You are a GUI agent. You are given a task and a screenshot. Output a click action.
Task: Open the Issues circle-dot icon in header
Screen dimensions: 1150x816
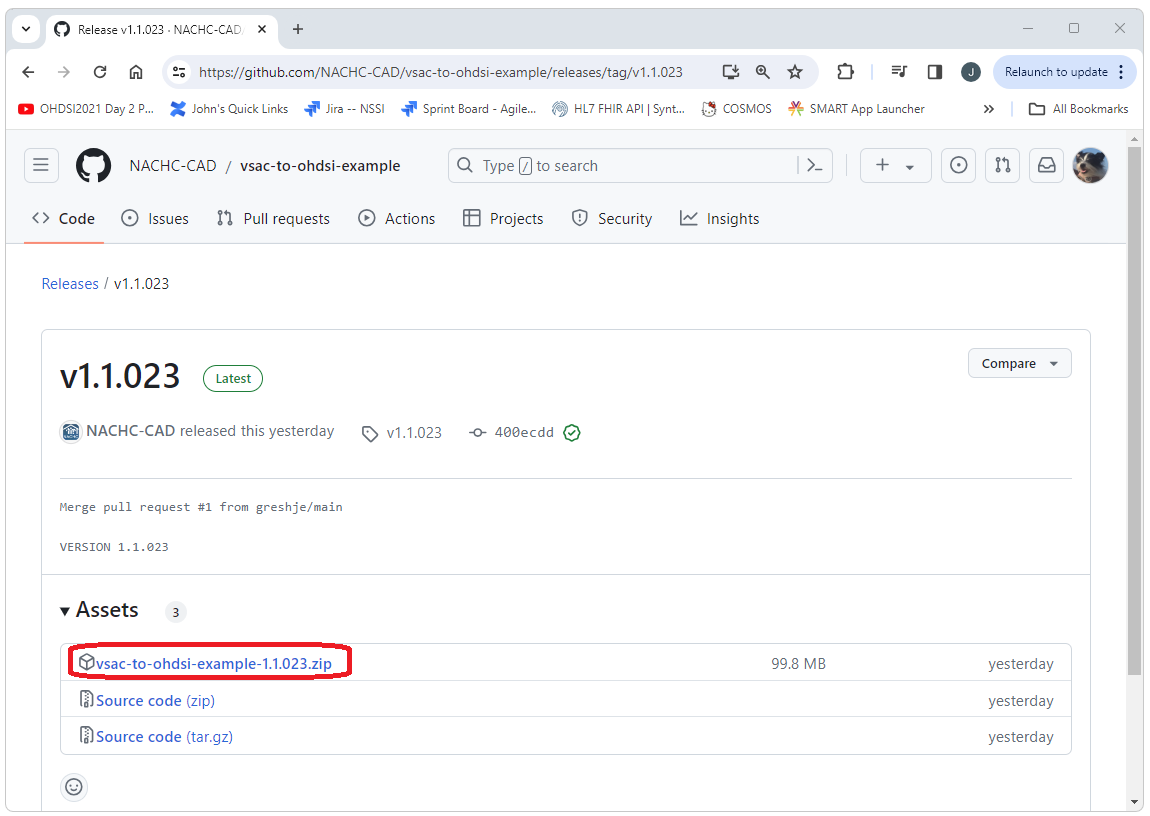[959, 165]
